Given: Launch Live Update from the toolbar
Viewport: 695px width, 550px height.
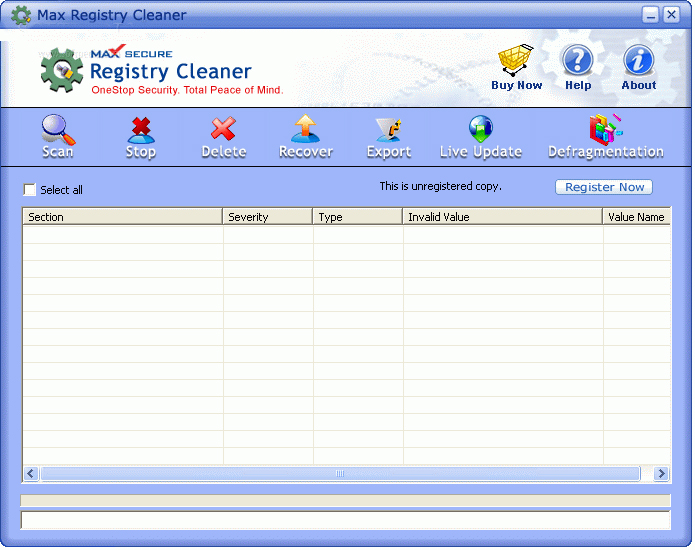Looking at the screenshot, I should coord(480,136).
